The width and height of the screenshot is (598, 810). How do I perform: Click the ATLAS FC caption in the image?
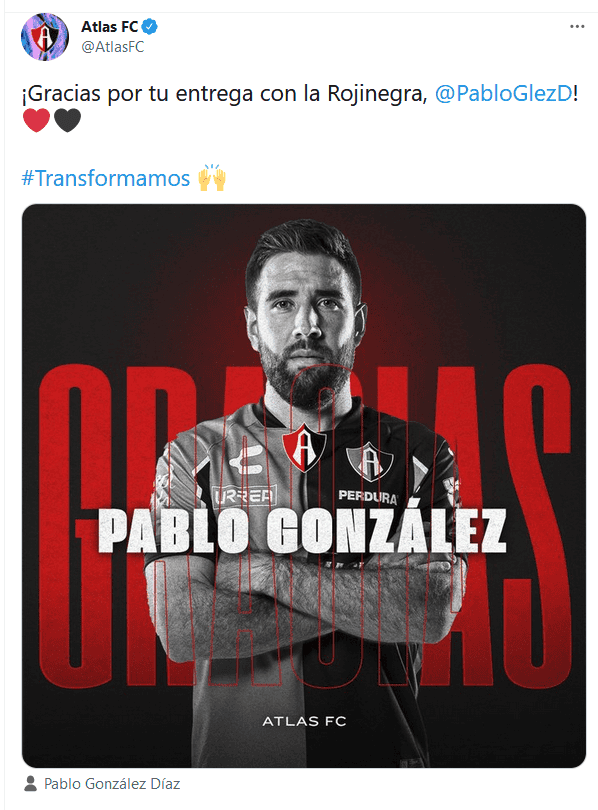(x=304, y=721)
